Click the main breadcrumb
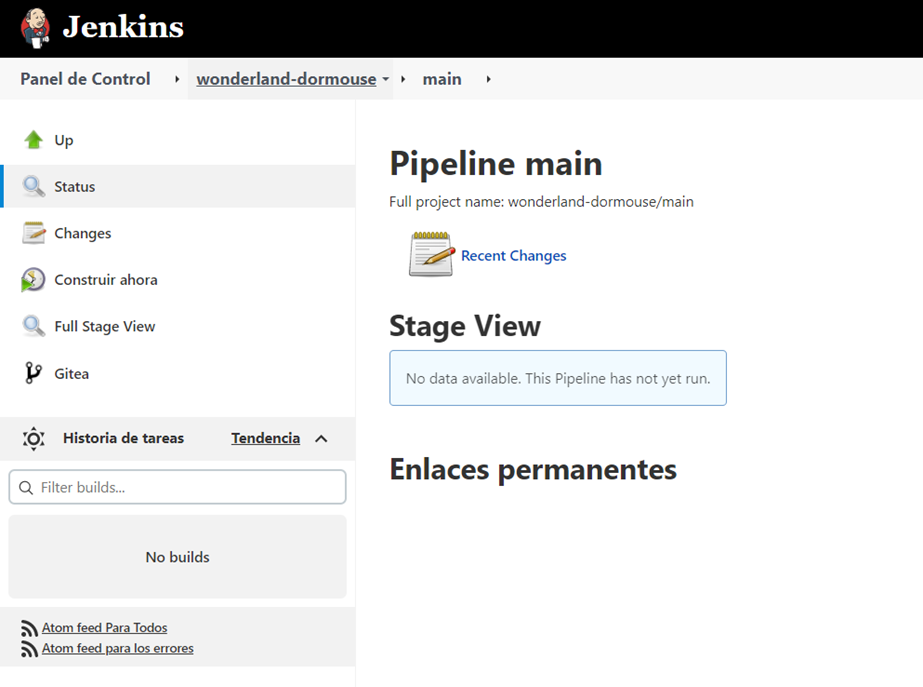This screenshot has width=923, height=687. (442, 79)
